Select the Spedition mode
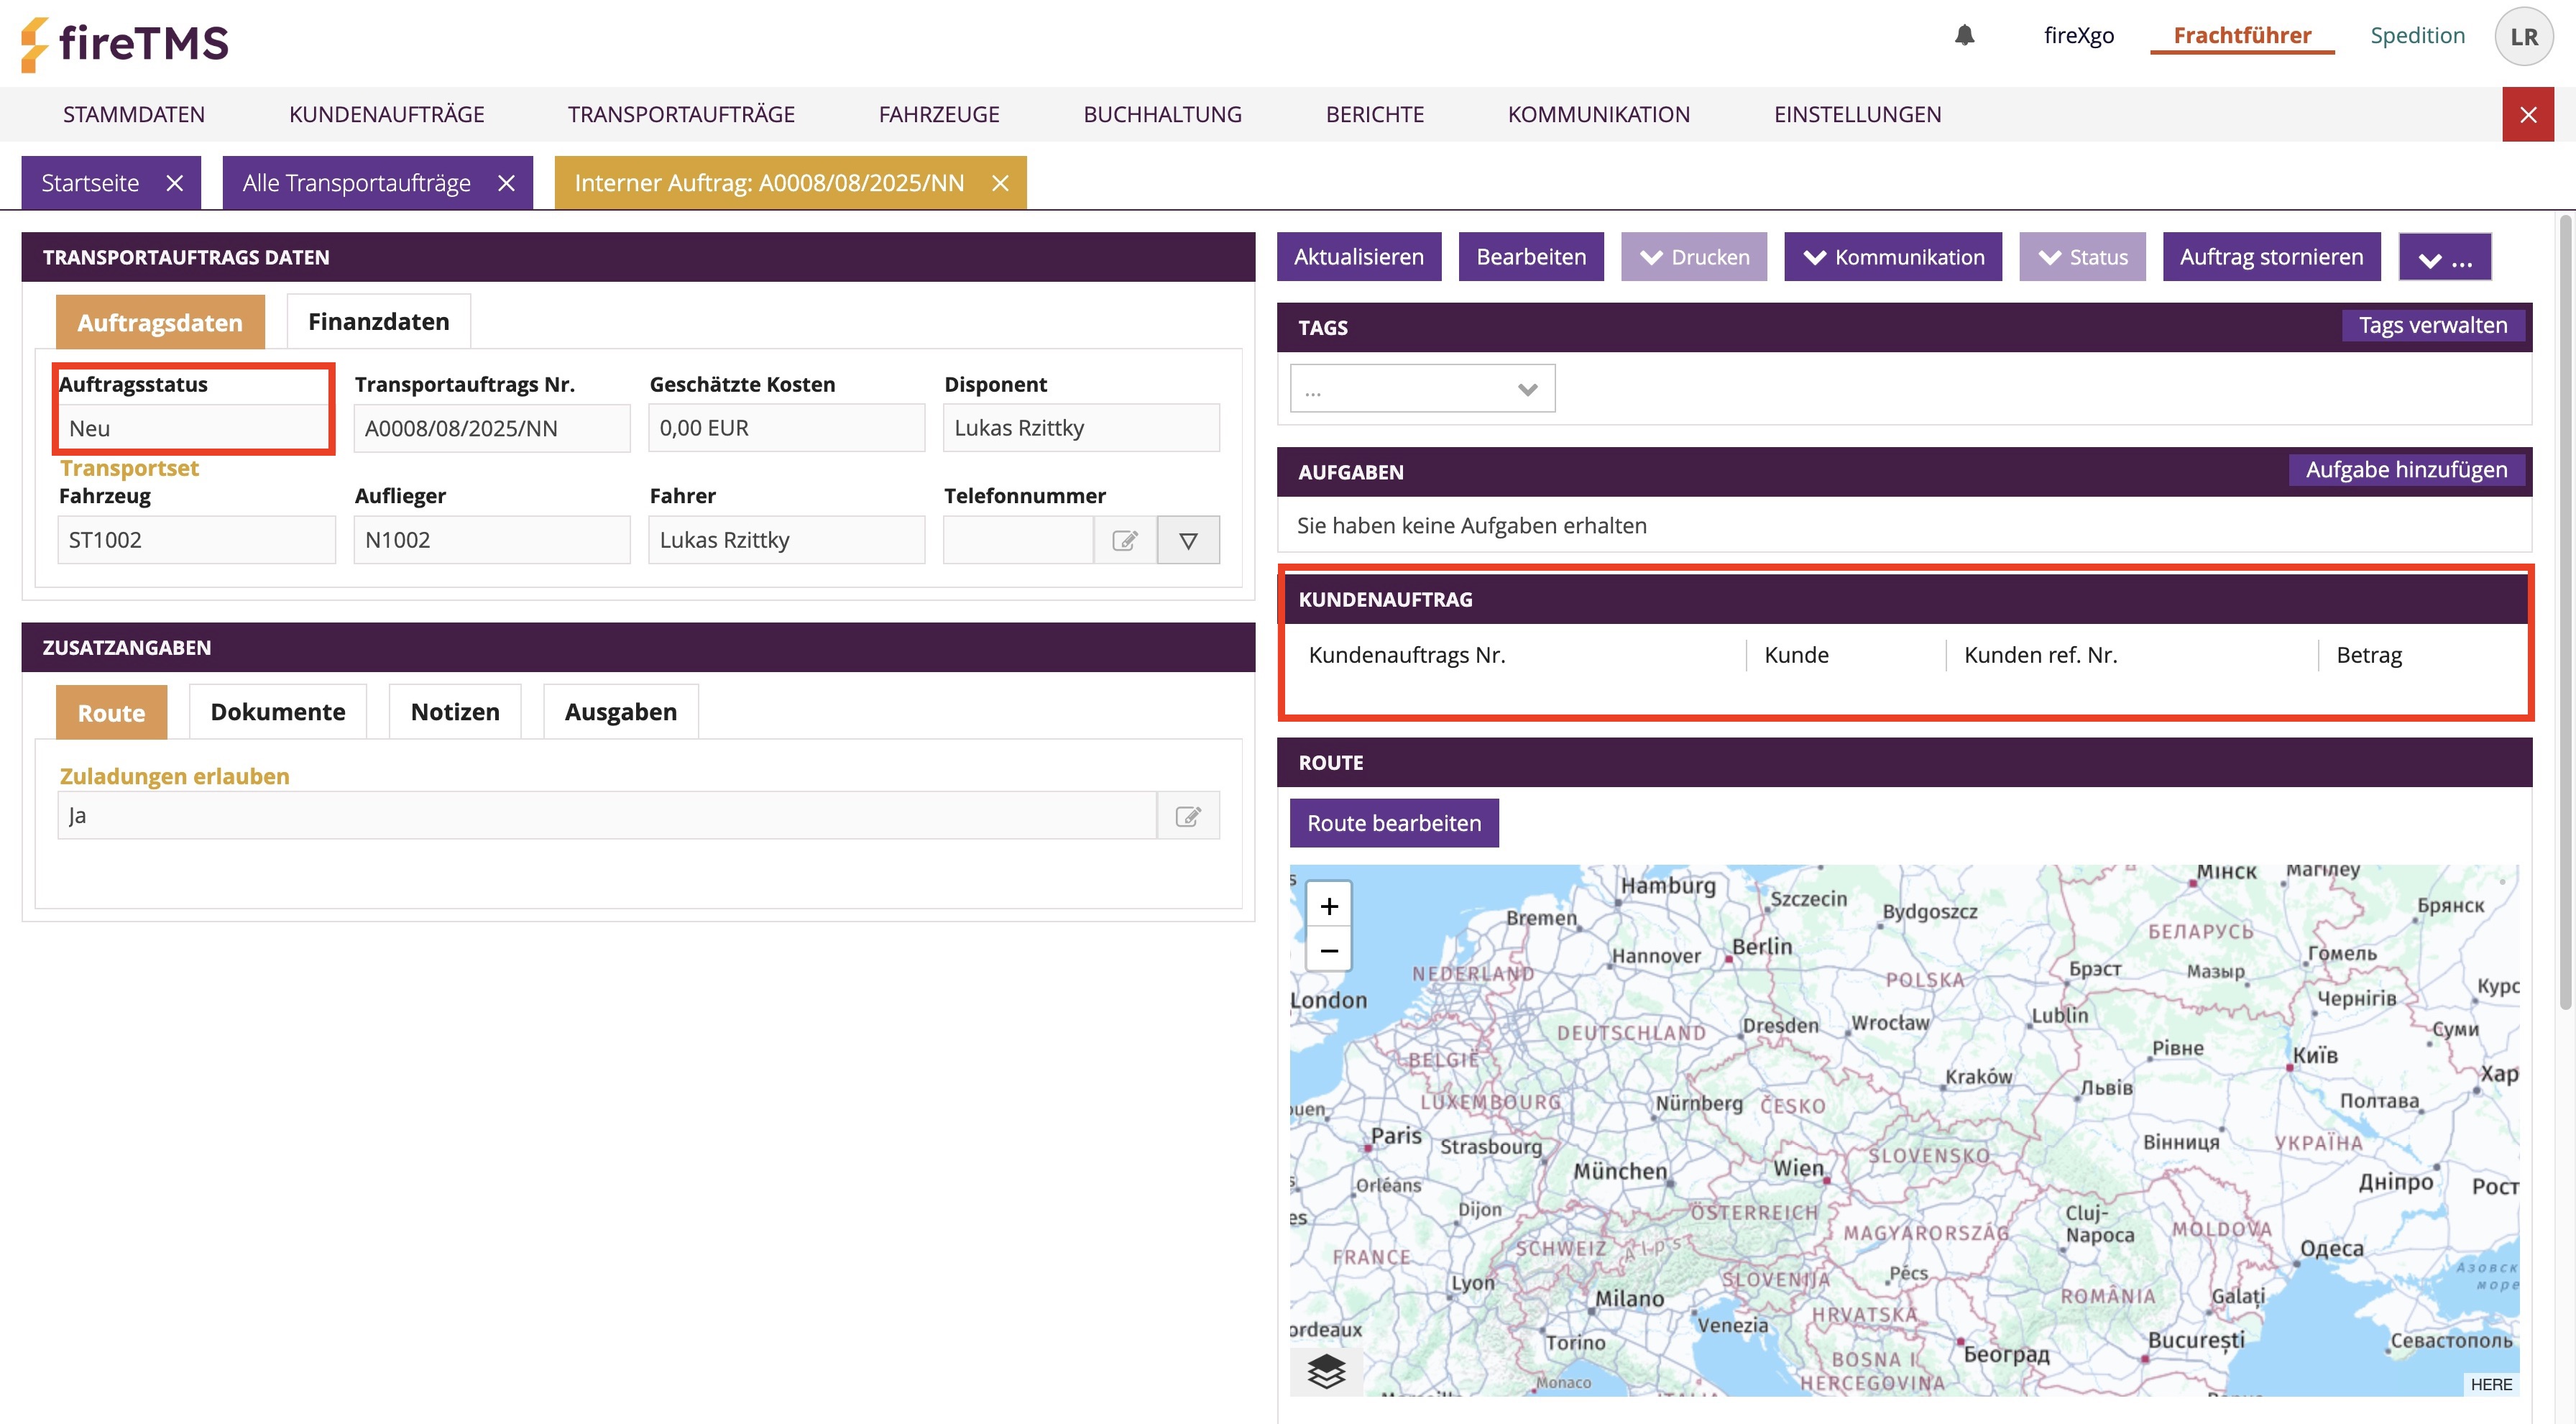Viewport: 2576px width, 1424px height. click(2417, 35)
